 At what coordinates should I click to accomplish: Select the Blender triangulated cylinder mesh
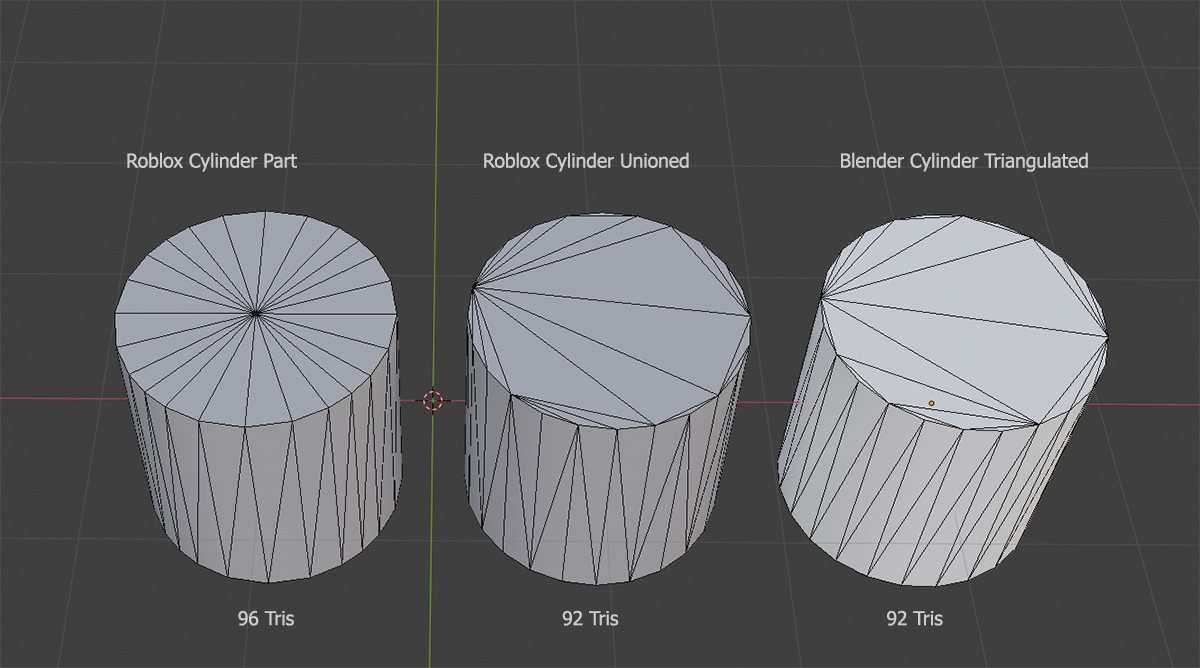coord(944,398)
